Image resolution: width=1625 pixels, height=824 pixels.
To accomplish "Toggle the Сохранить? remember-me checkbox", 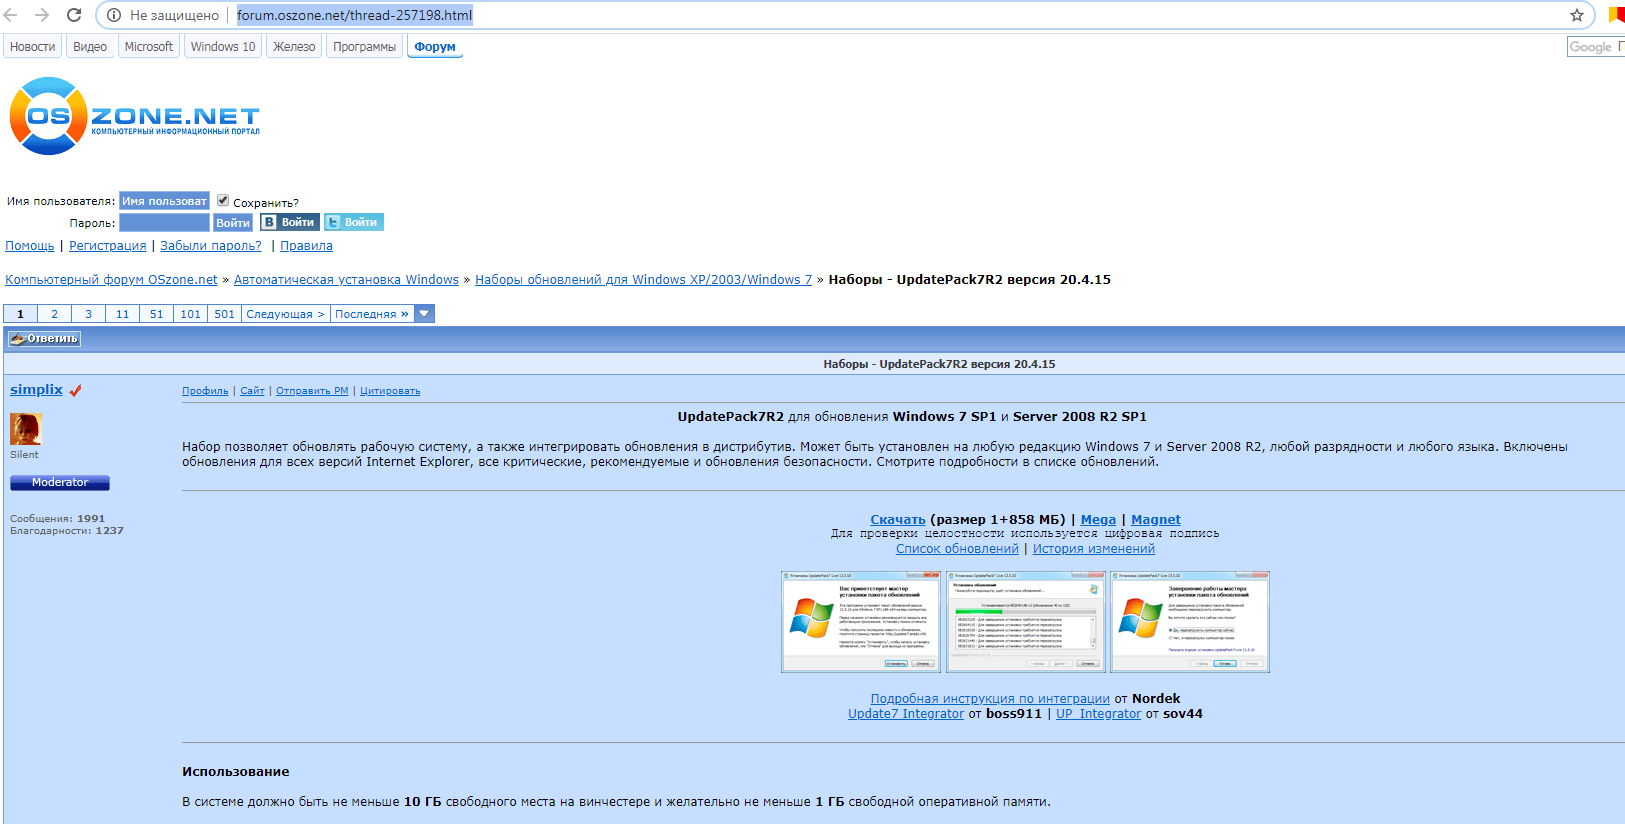I will (x=223, y=200).
